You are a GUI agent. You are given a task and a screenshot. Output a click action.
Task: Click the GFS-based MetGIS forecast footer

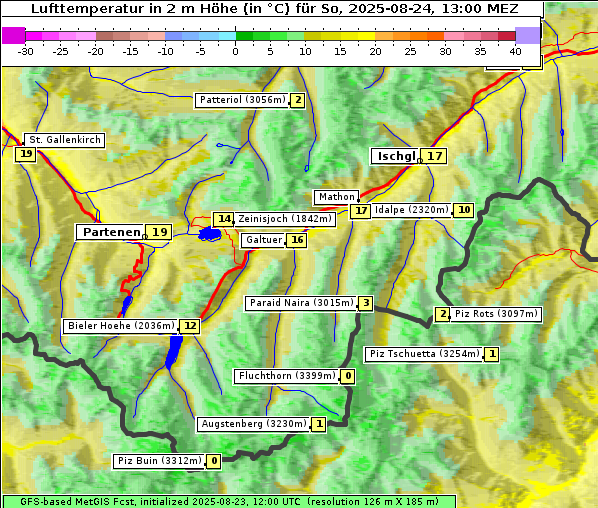coord(229,502)
